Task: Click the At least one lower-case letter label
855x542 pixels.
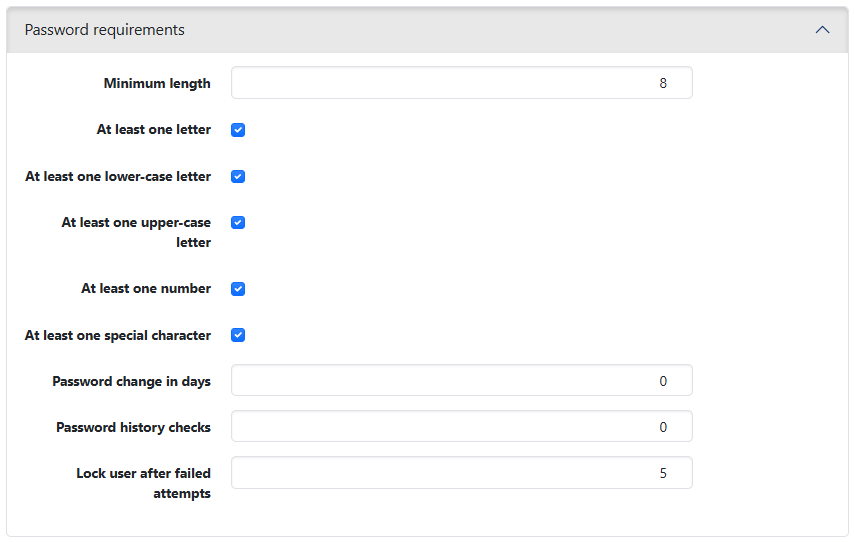Action: 118,176
